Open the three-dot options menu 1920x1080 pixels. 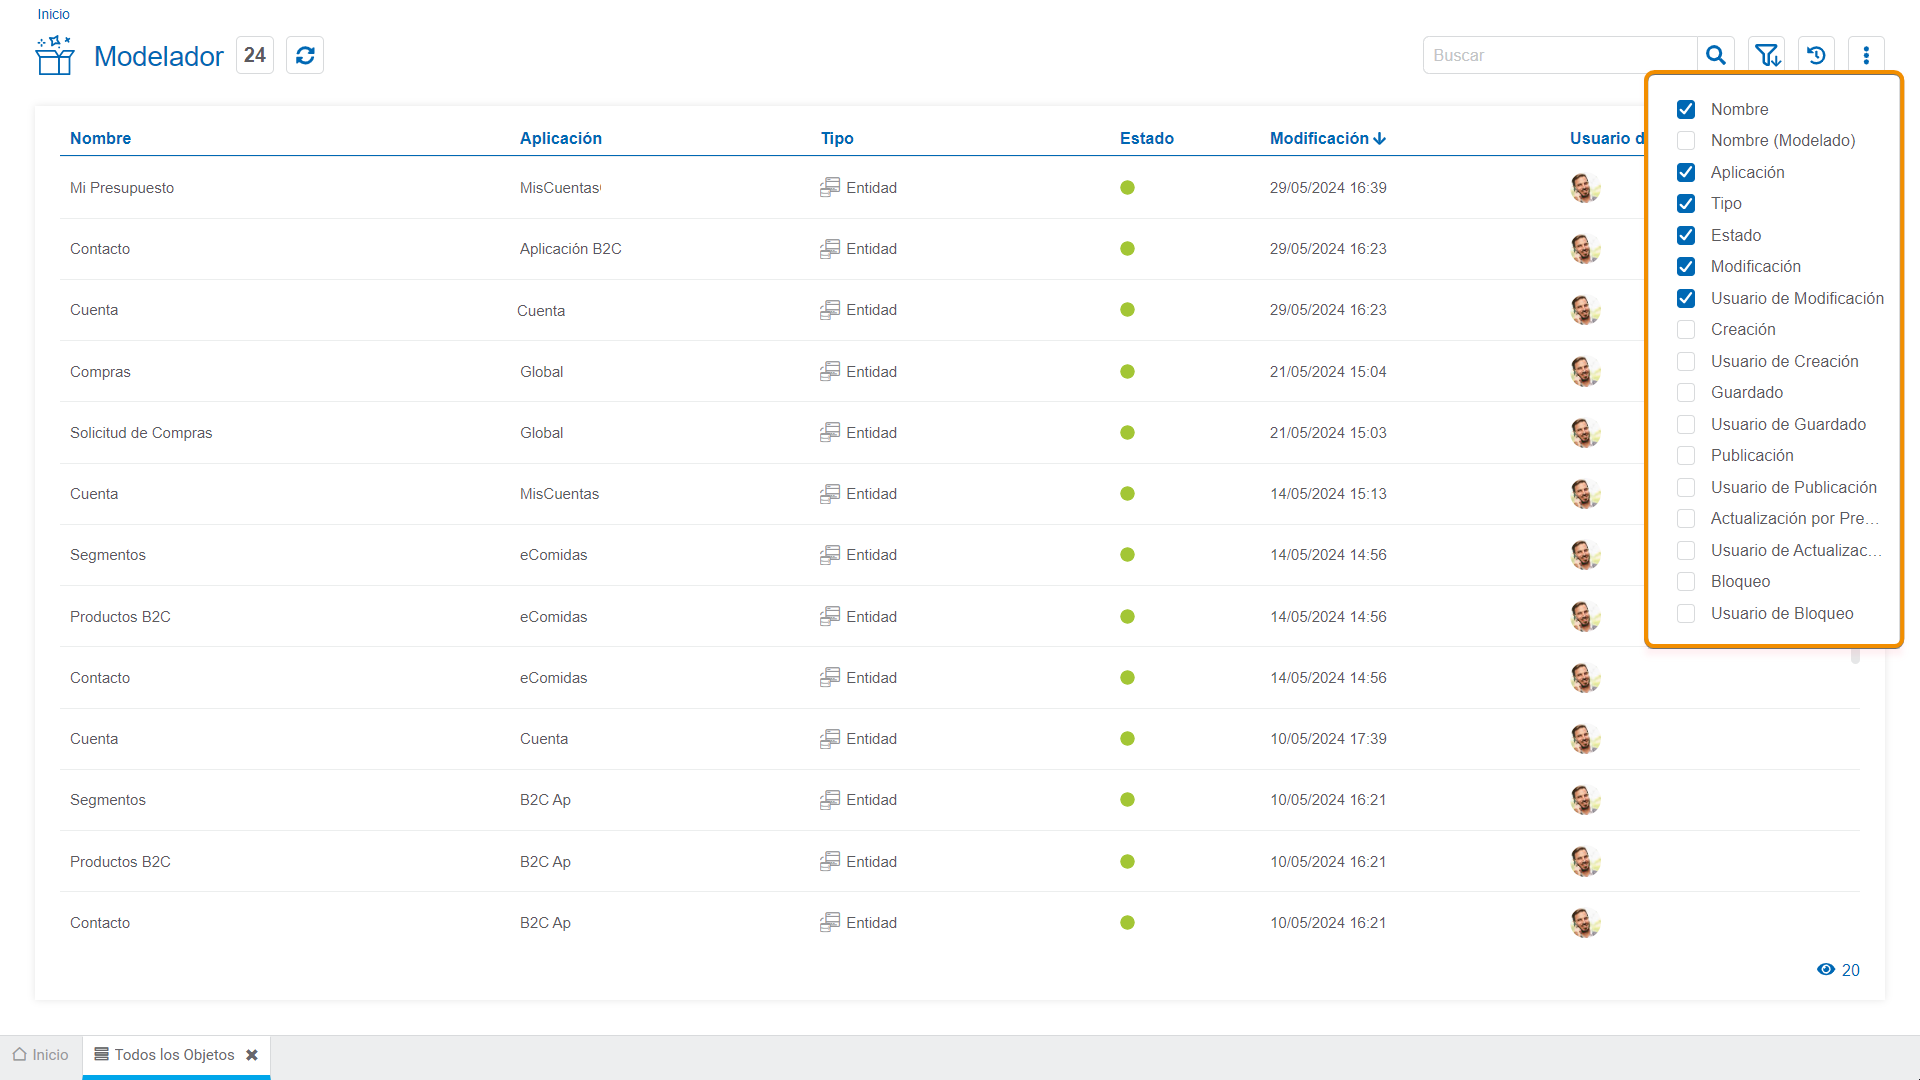1866,55
